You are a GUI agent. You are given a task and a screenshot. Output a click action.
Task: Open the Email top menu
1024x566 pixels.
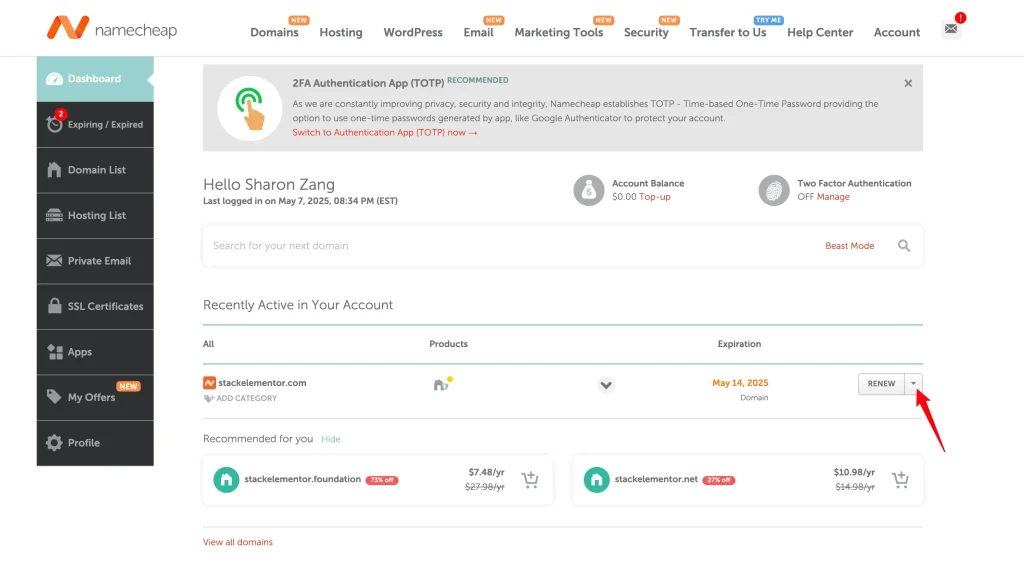[479, 32]
